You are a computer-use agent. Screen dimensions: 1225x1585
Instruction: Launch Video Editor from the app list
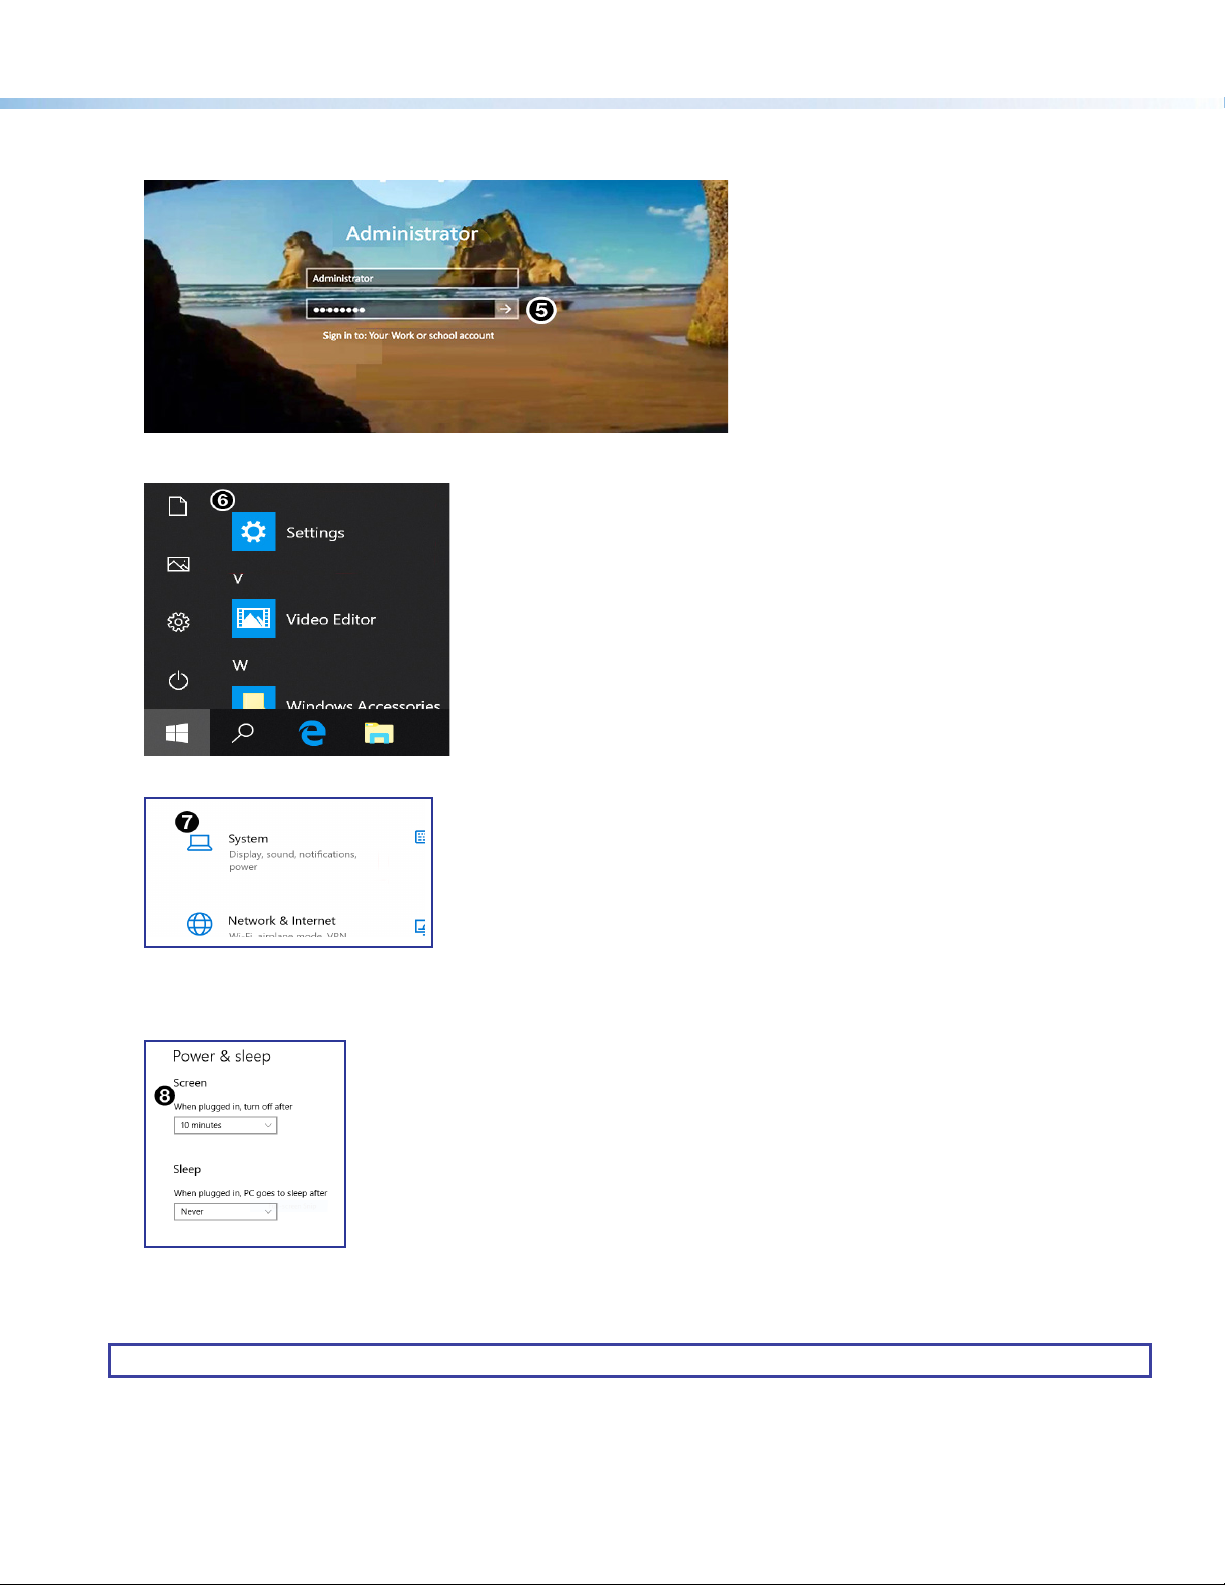click(330, 620)
